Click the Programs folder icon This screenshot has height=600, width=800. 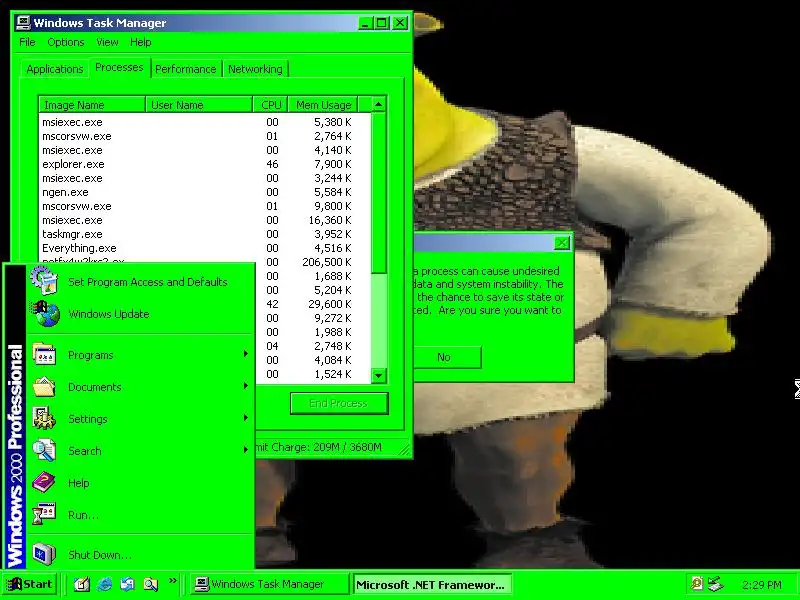tap(44, 354)
